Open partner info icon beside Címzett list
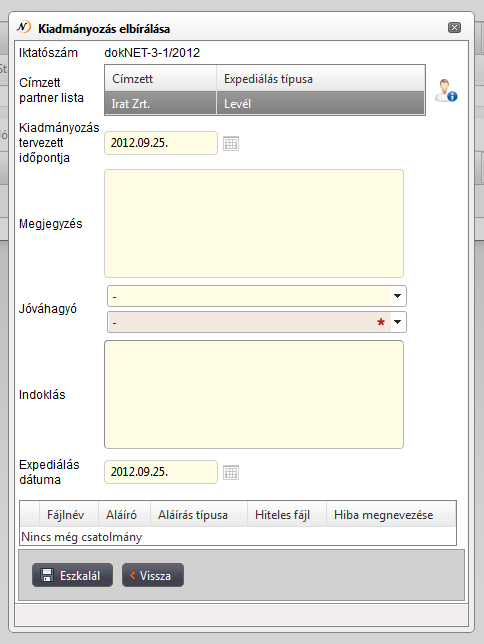Viewport: 484px width, 644px height. (x=446, y=90)
